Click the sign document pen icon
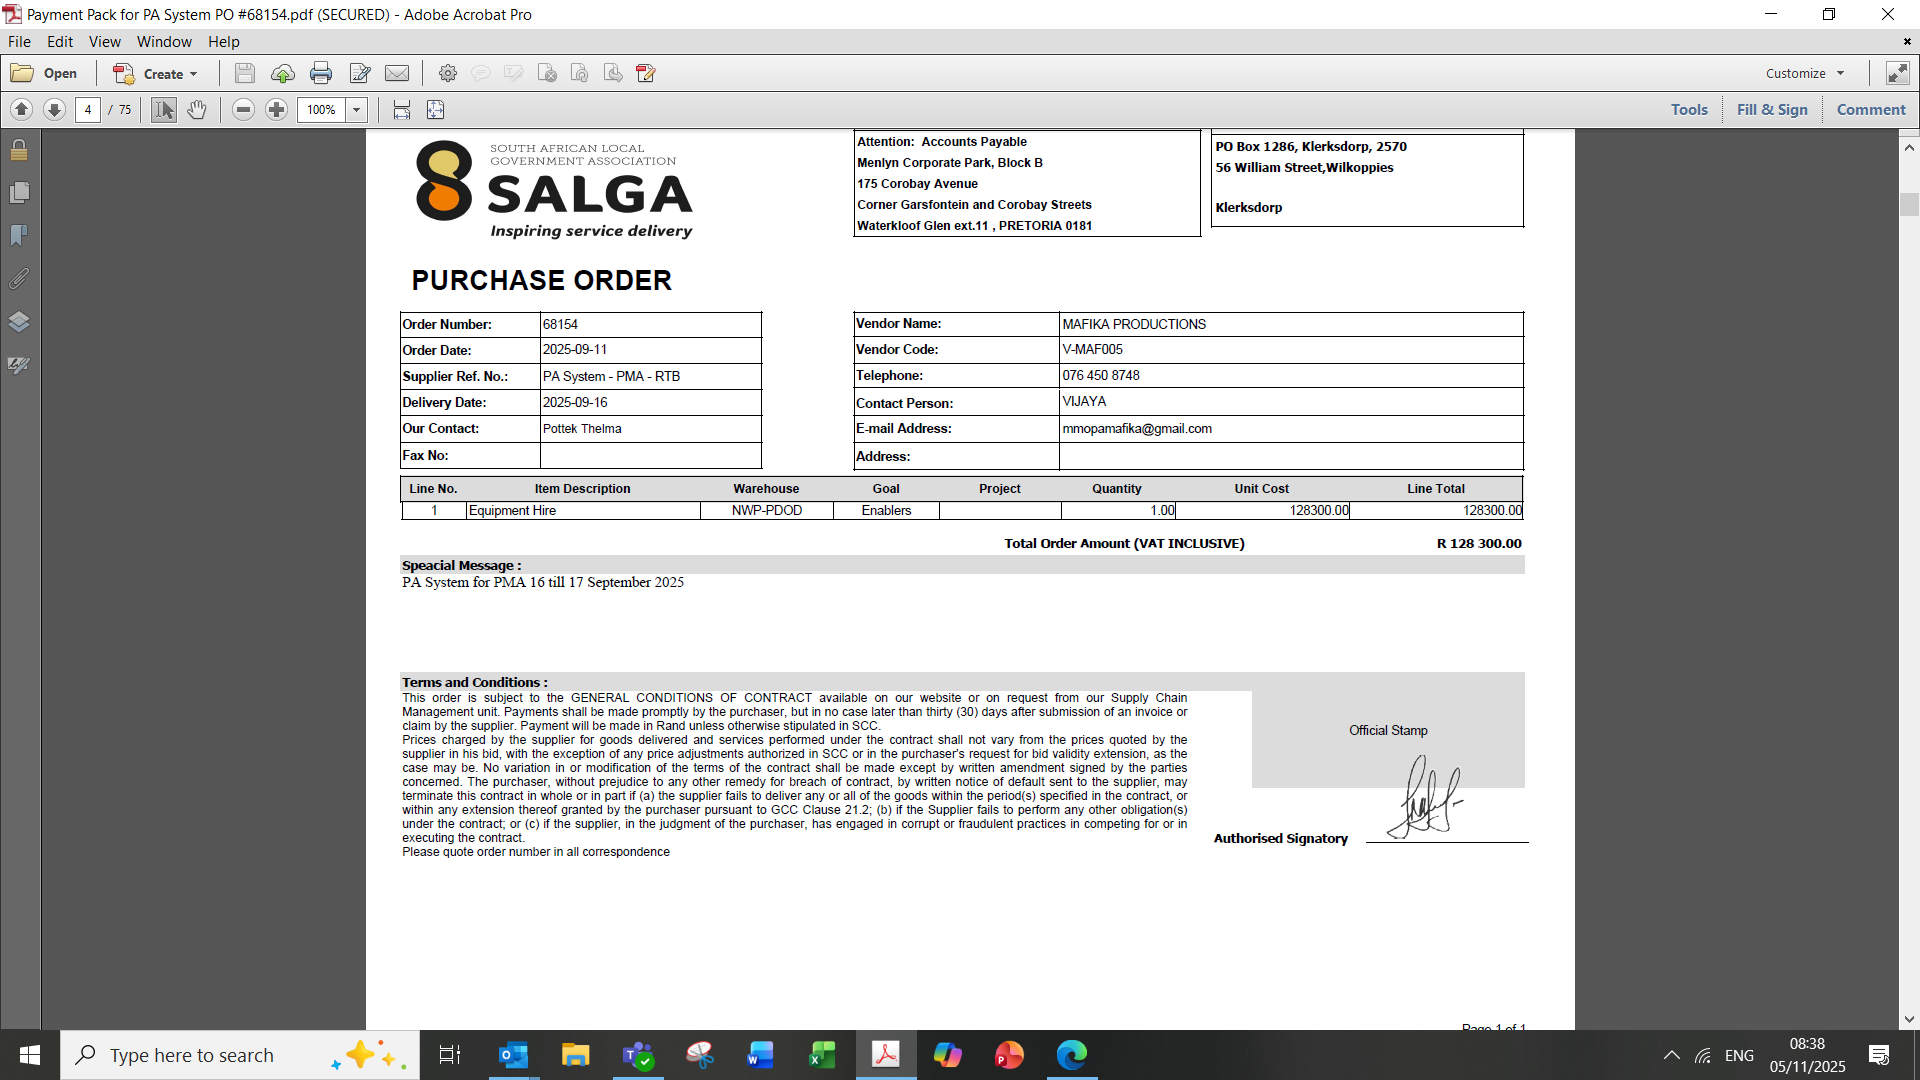The height and width of the screenshot is (1080, 1920). tap(646, 73)
